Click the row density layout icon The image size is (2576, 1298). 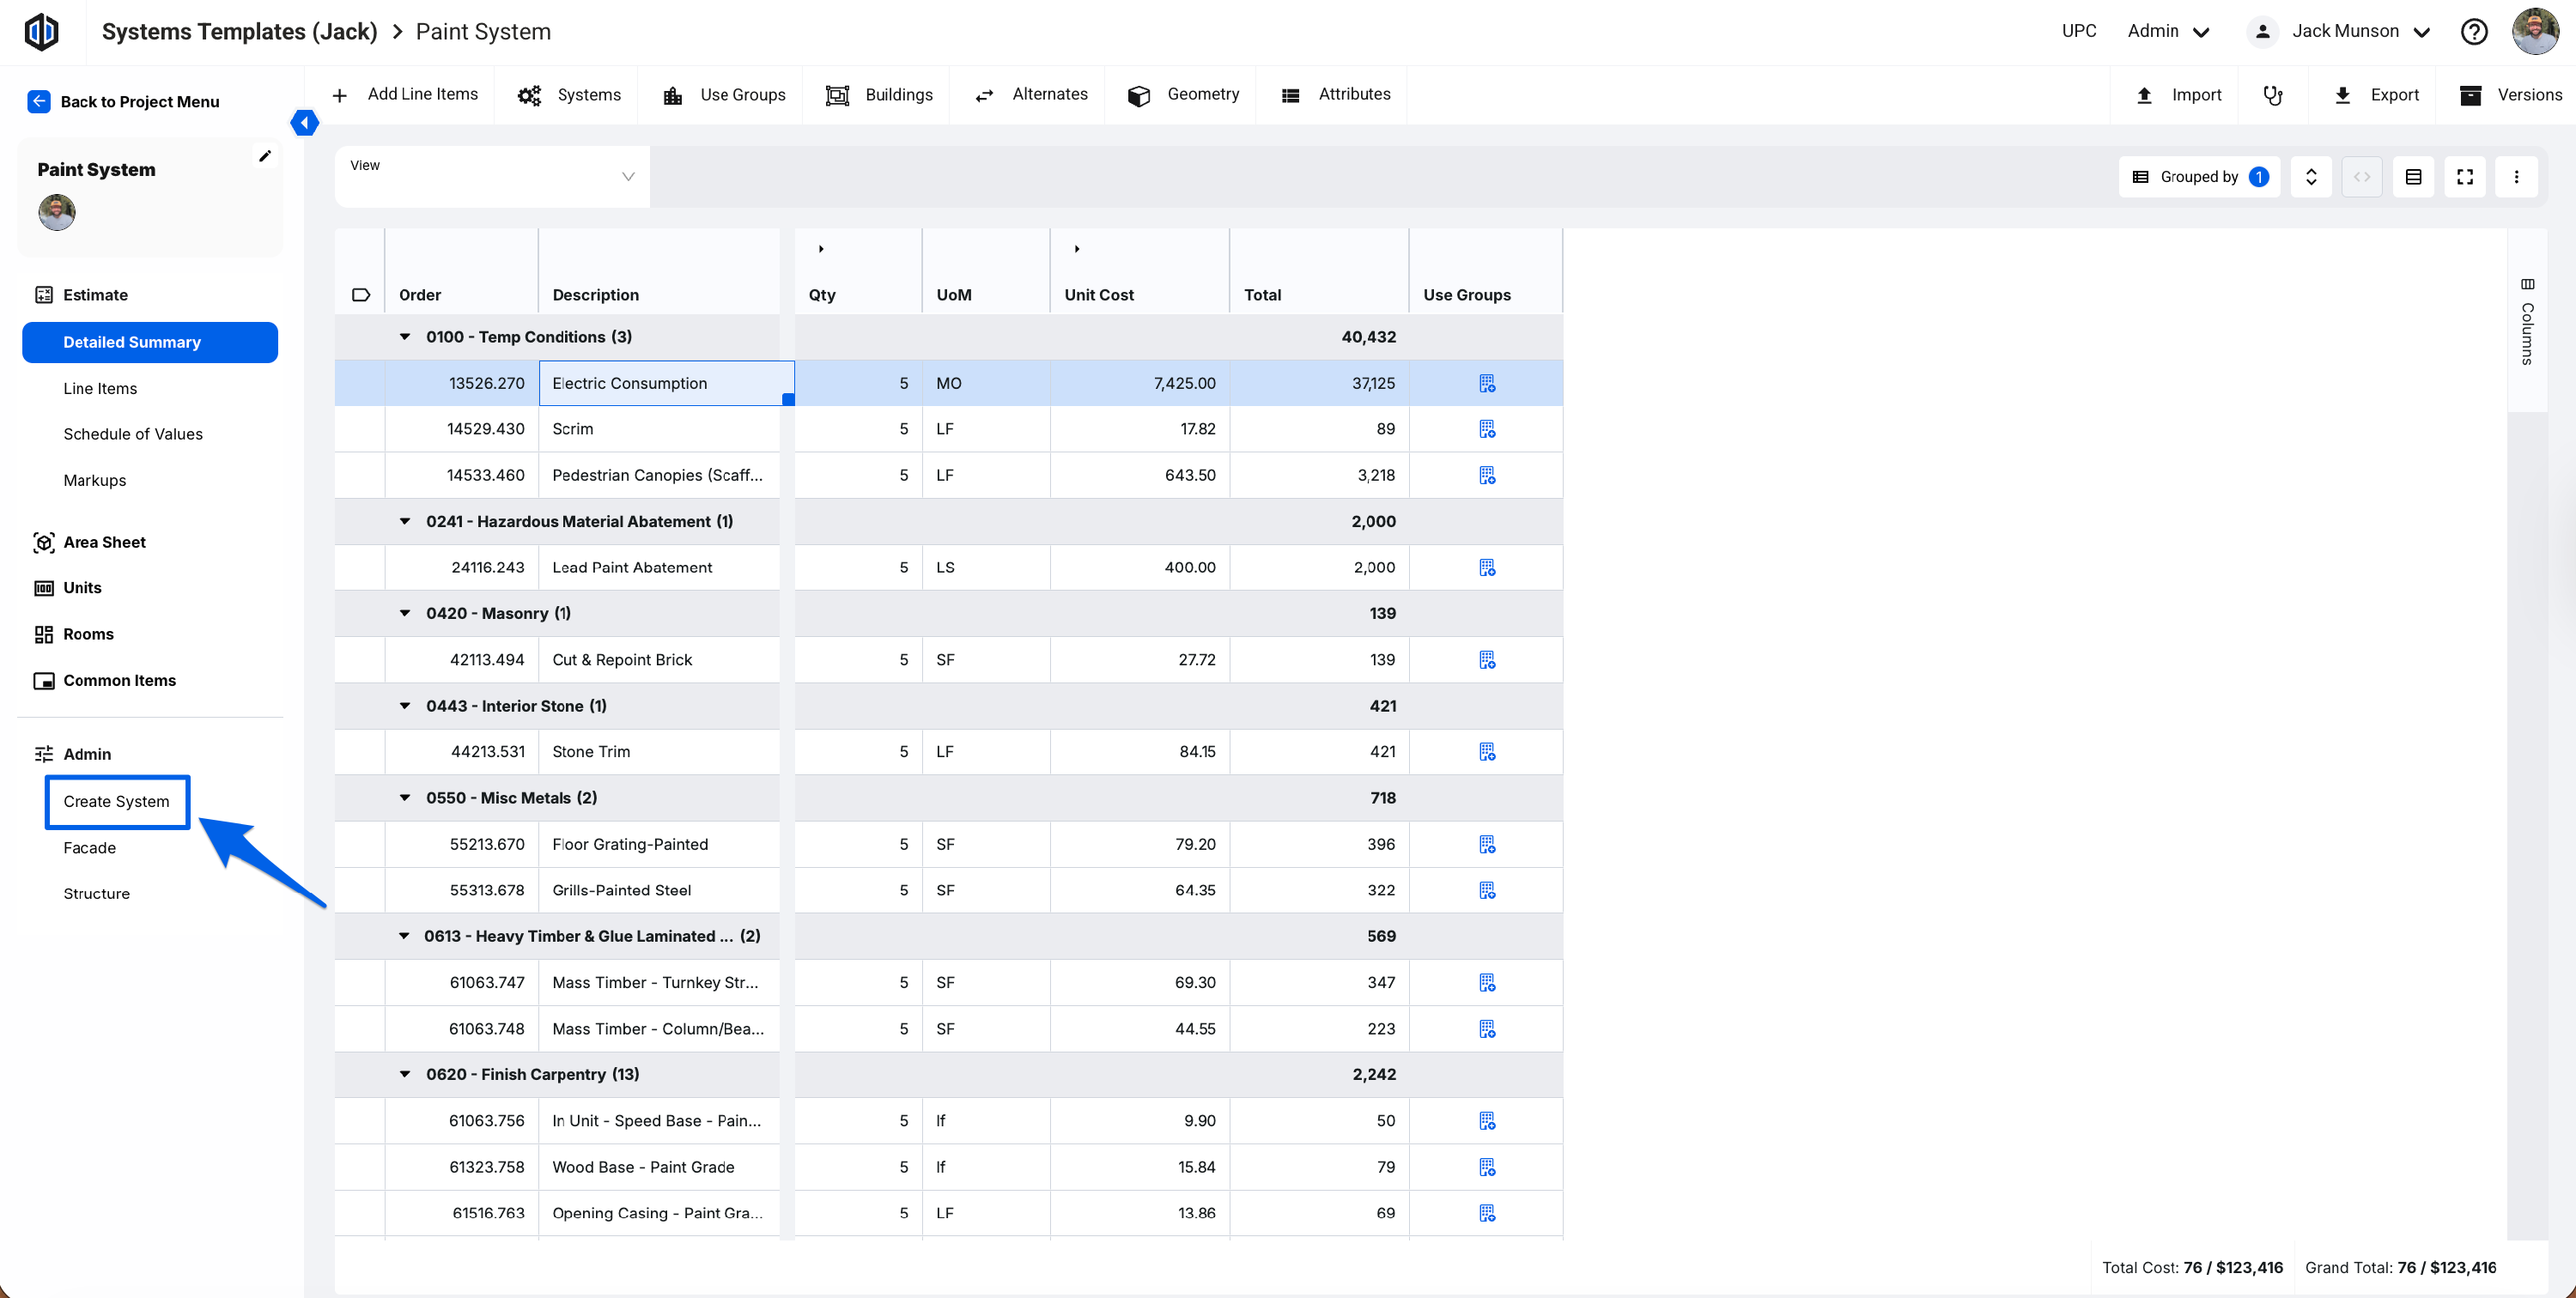2412,177
